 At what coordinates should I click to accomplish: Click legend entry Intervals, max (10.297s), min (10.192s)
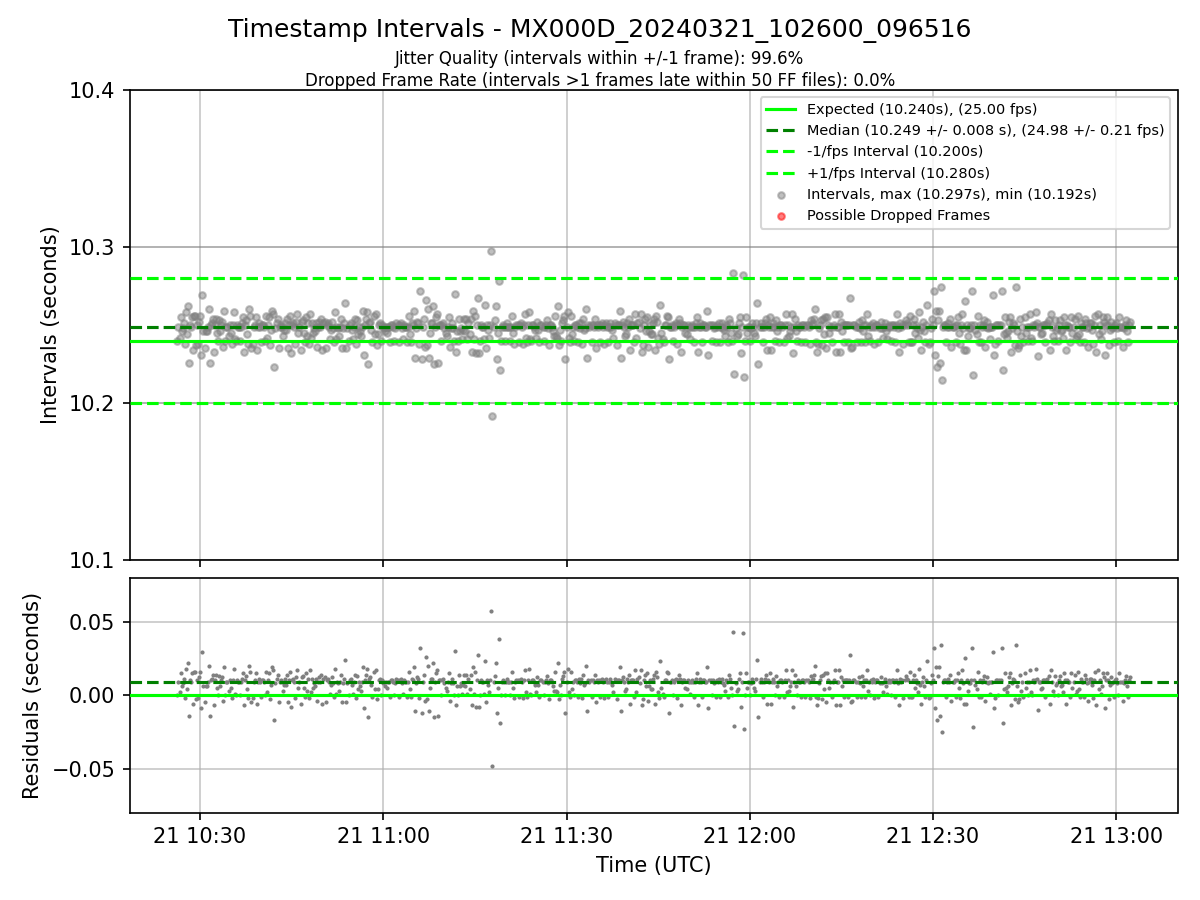[951, 194]
